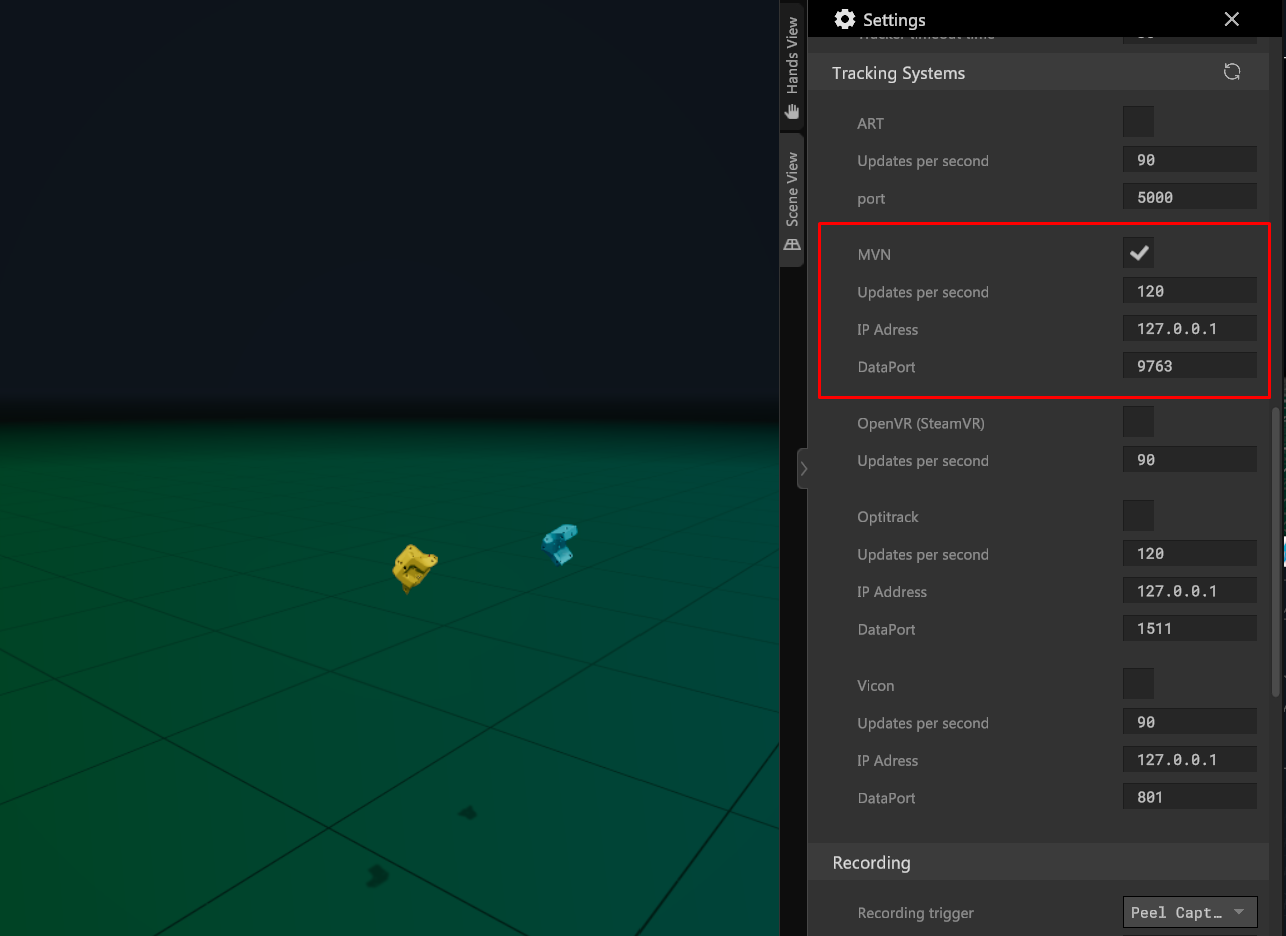
Task: Click the Optitrack label text
Action: 888,517
